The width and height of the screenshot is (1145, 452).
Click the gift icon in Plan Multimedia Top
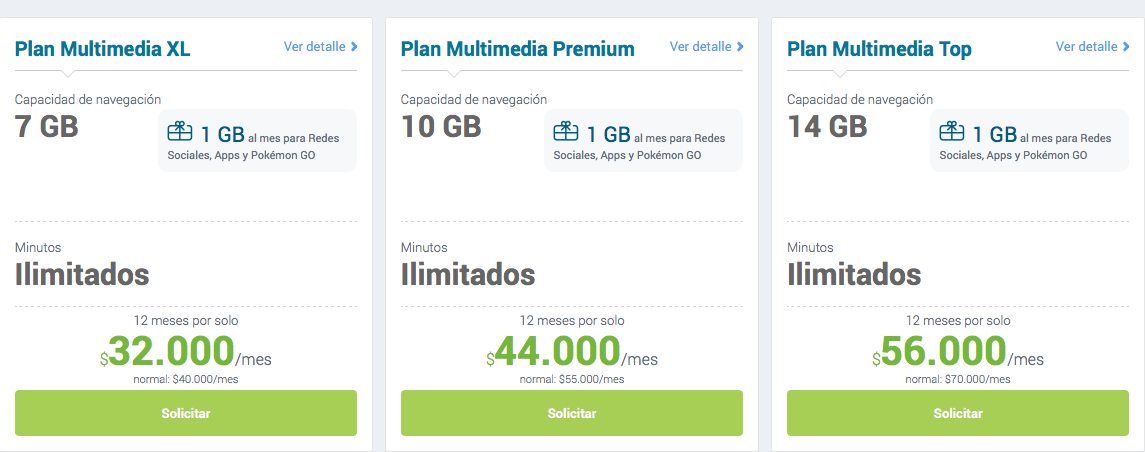(x=951, y=132)
